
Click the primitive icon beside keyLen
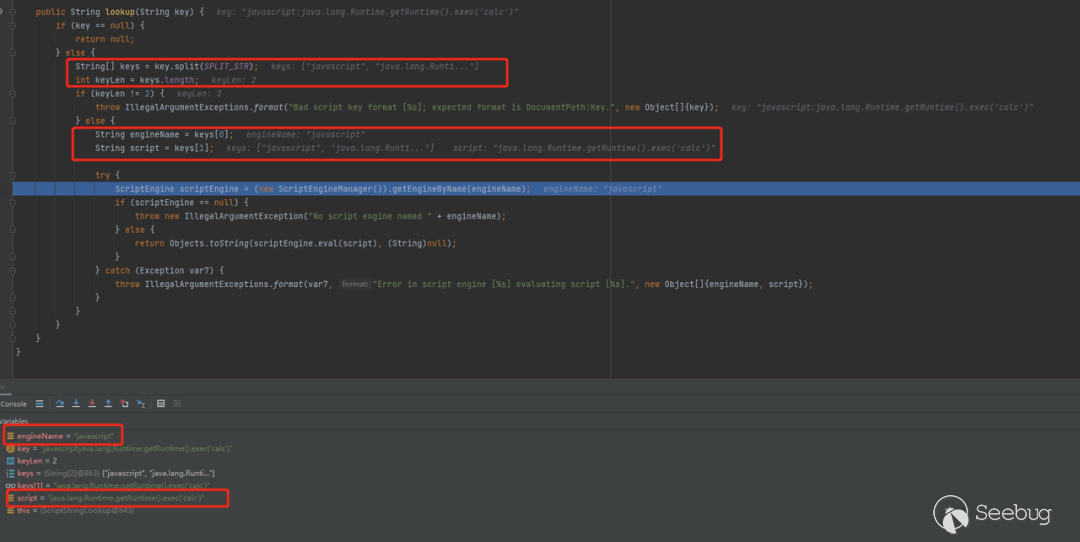coord(10,461)
